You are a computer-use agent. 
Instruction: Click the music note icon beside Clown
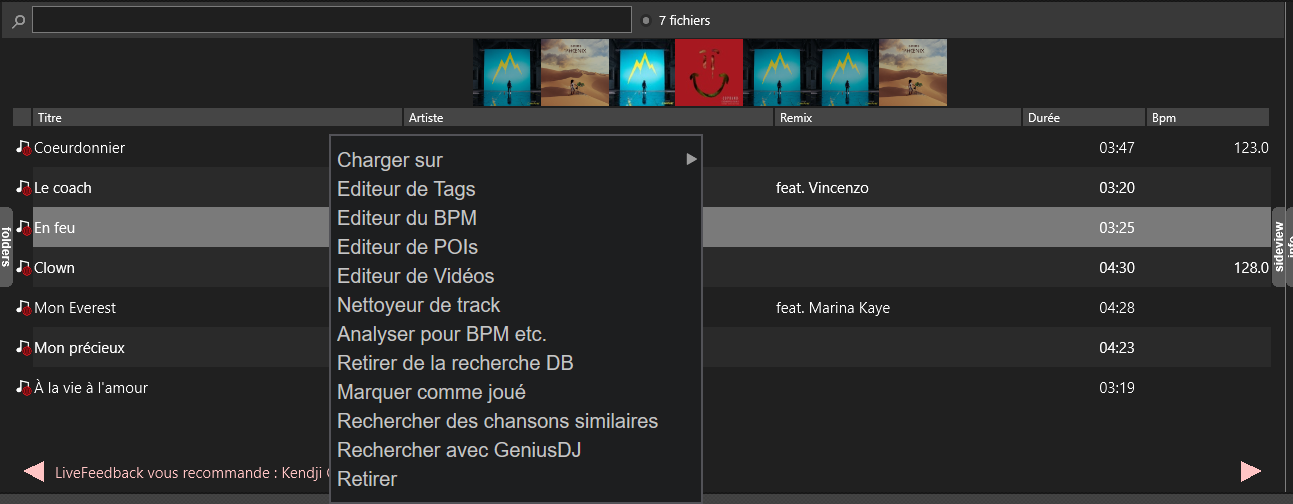coord(23,268)
